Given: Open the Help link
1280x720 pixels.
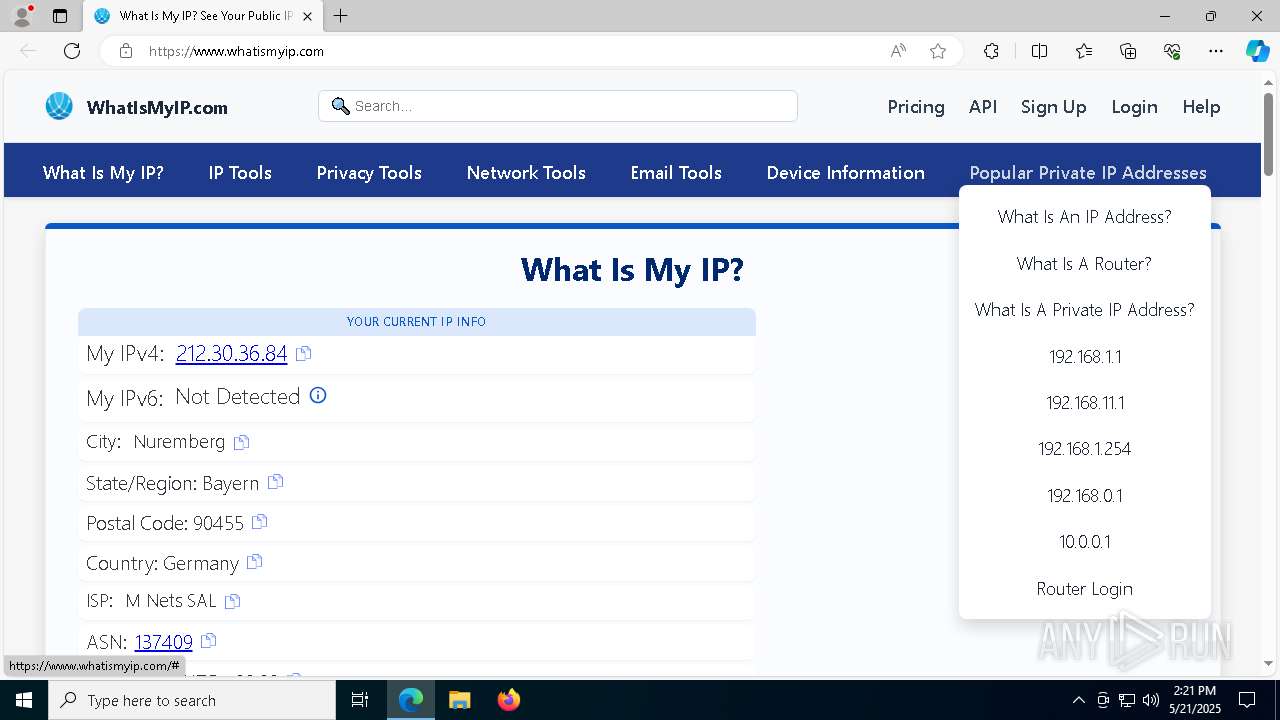Looking at the screenshot, I should (x=1201, y=107).
